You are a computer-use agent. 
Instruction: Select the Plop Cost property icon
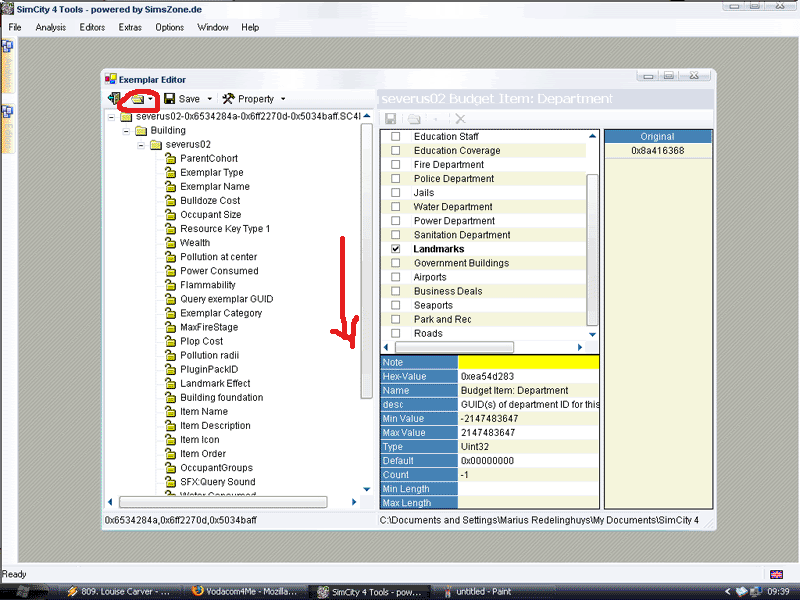click(170, 341)
